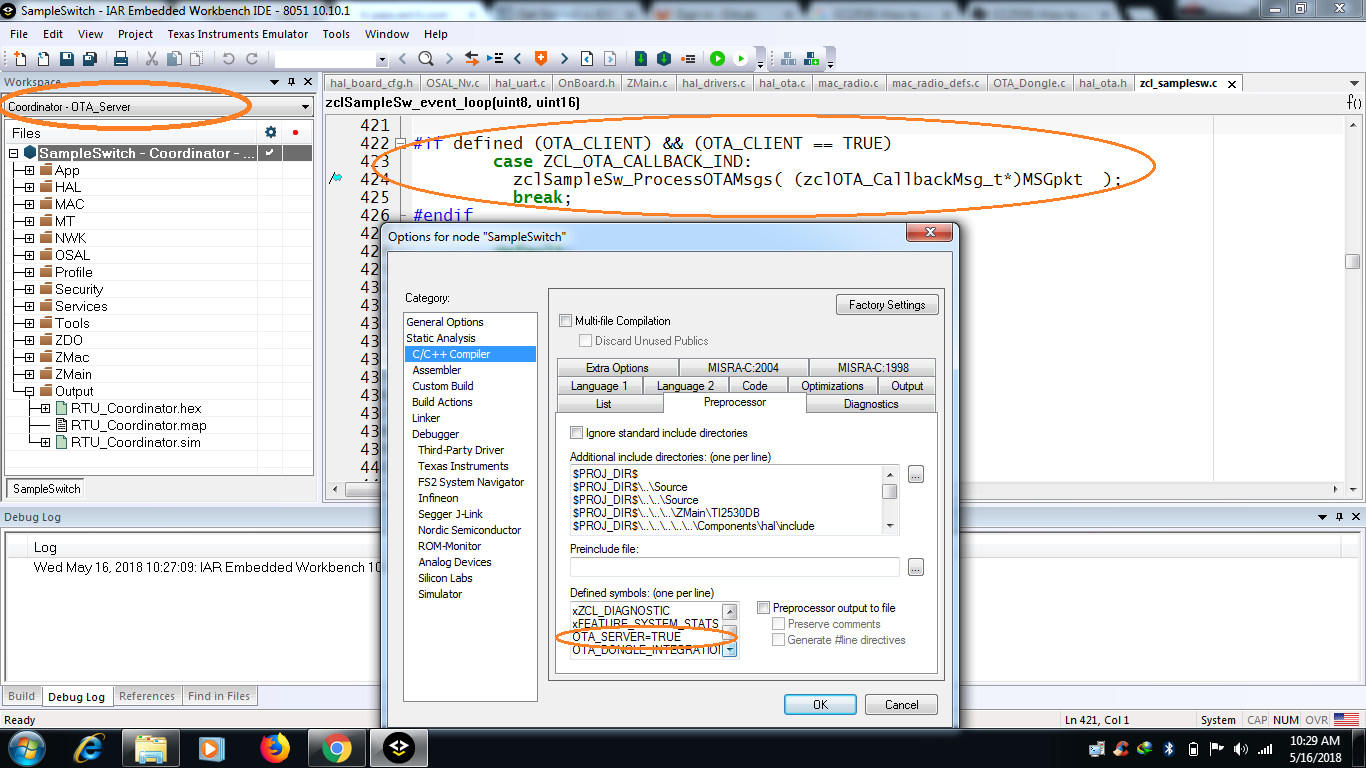Click the Make build icon in the toolbar
This screenshot has width=1366, height=768.
pos(663,59)
